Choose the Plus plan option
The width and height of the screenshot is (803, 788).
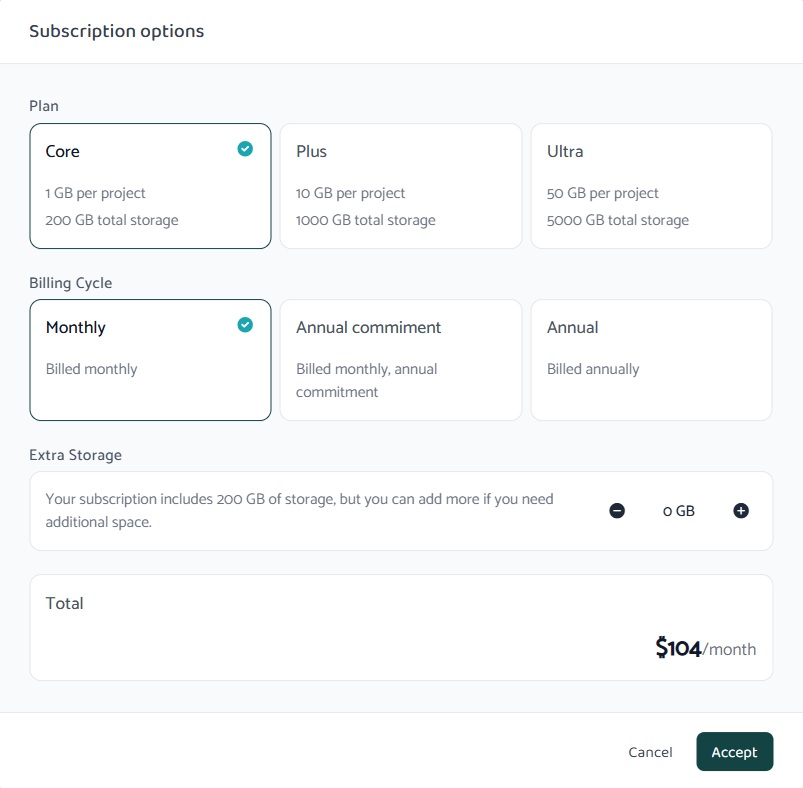coord(400,186)
